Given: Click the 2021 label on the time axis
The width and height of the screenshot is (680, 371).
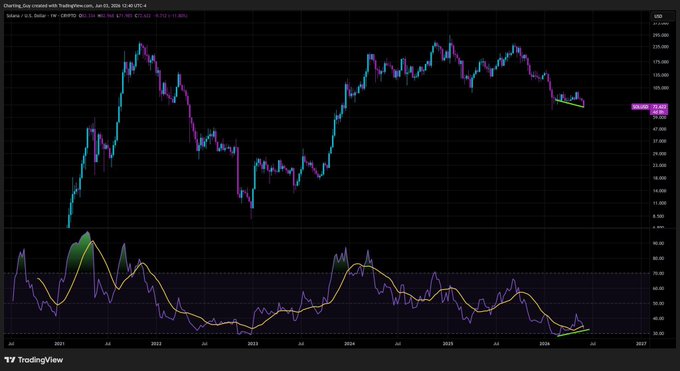Looking at the screenshot, I should click(x=59, y=343).
